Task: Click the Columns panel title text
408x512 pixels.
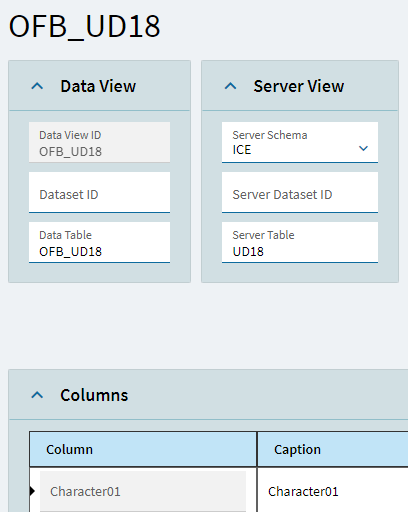Action: click(x=94, y=395)
